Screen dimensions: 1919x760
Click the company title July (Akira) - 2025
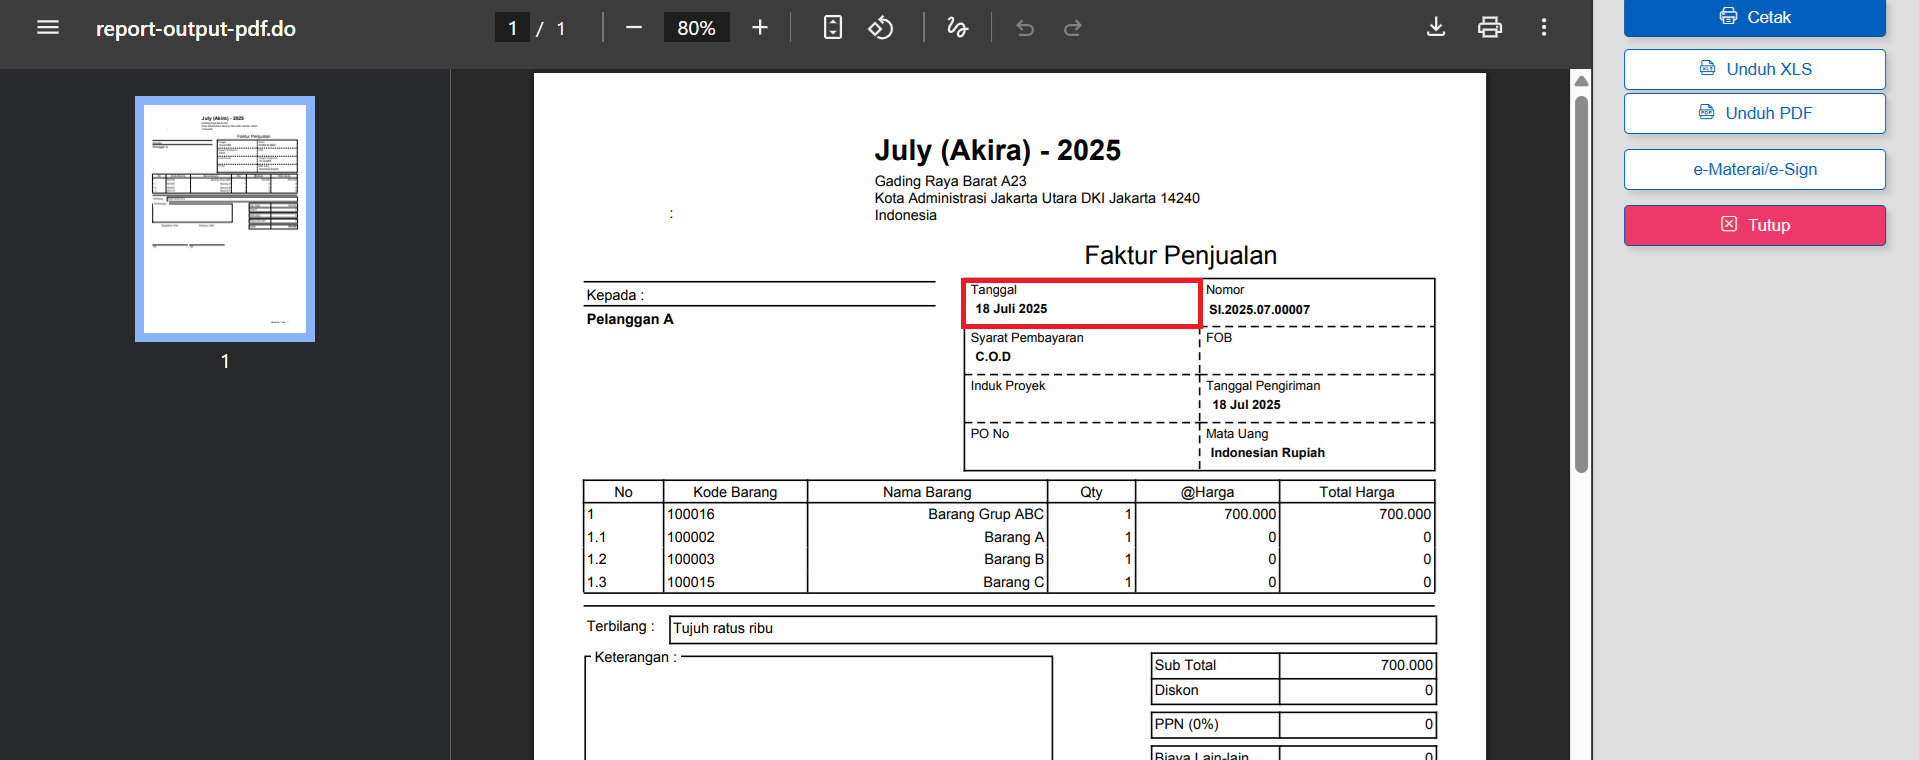(x=997, y=150)
